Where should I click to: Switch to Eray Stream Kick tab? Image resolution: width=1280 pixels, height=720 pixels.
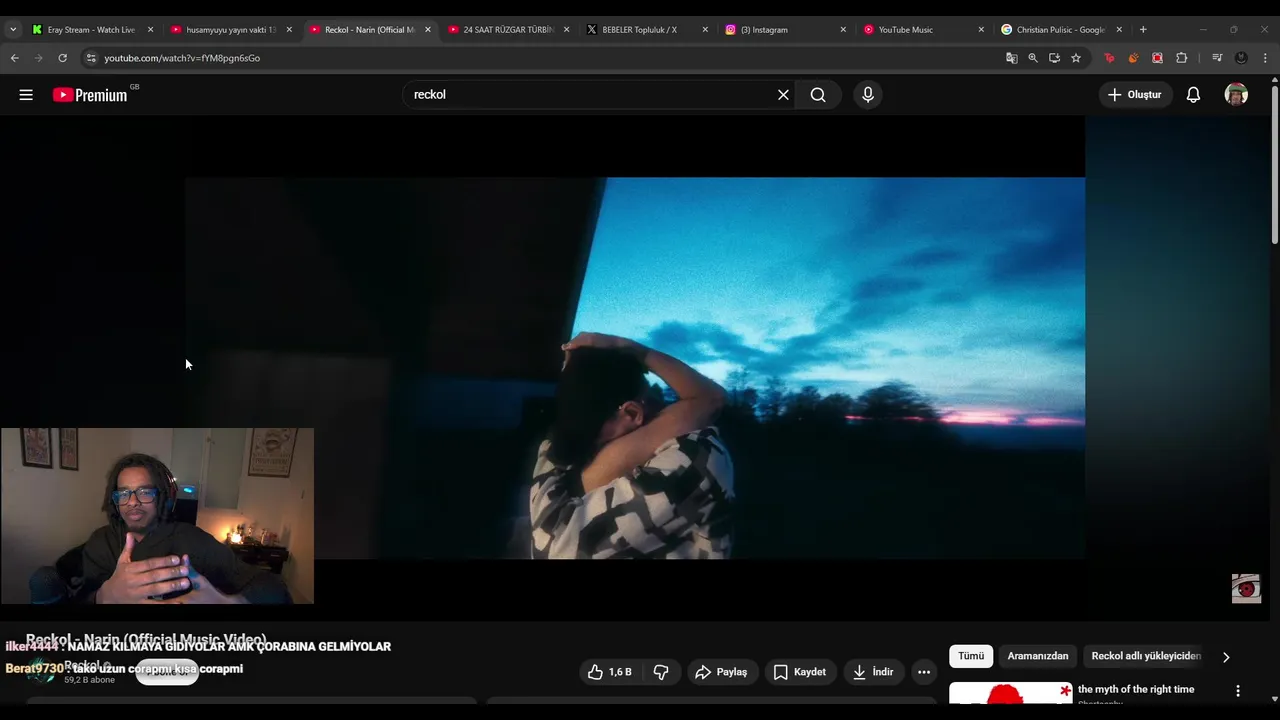[x=90, y=30]
